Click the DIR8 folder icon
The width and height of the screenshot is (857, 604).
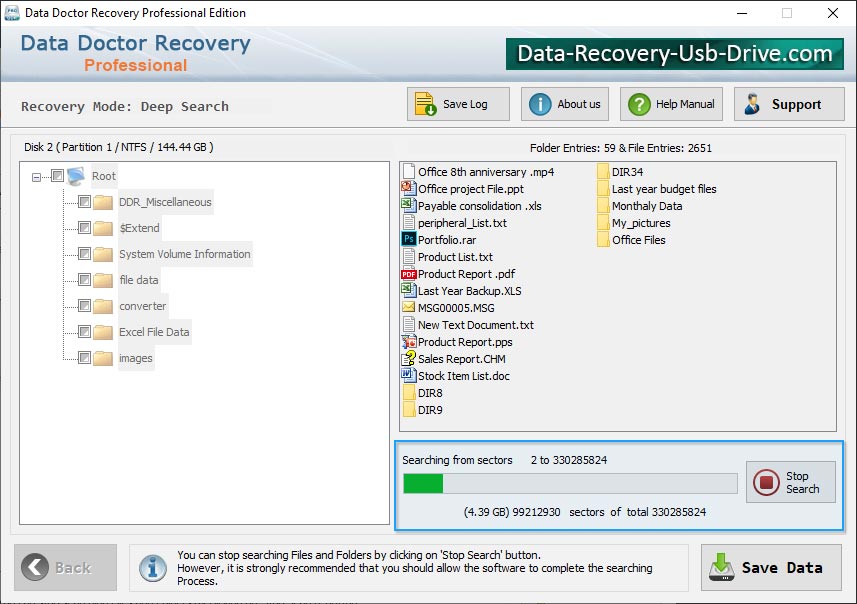[409, 392]
